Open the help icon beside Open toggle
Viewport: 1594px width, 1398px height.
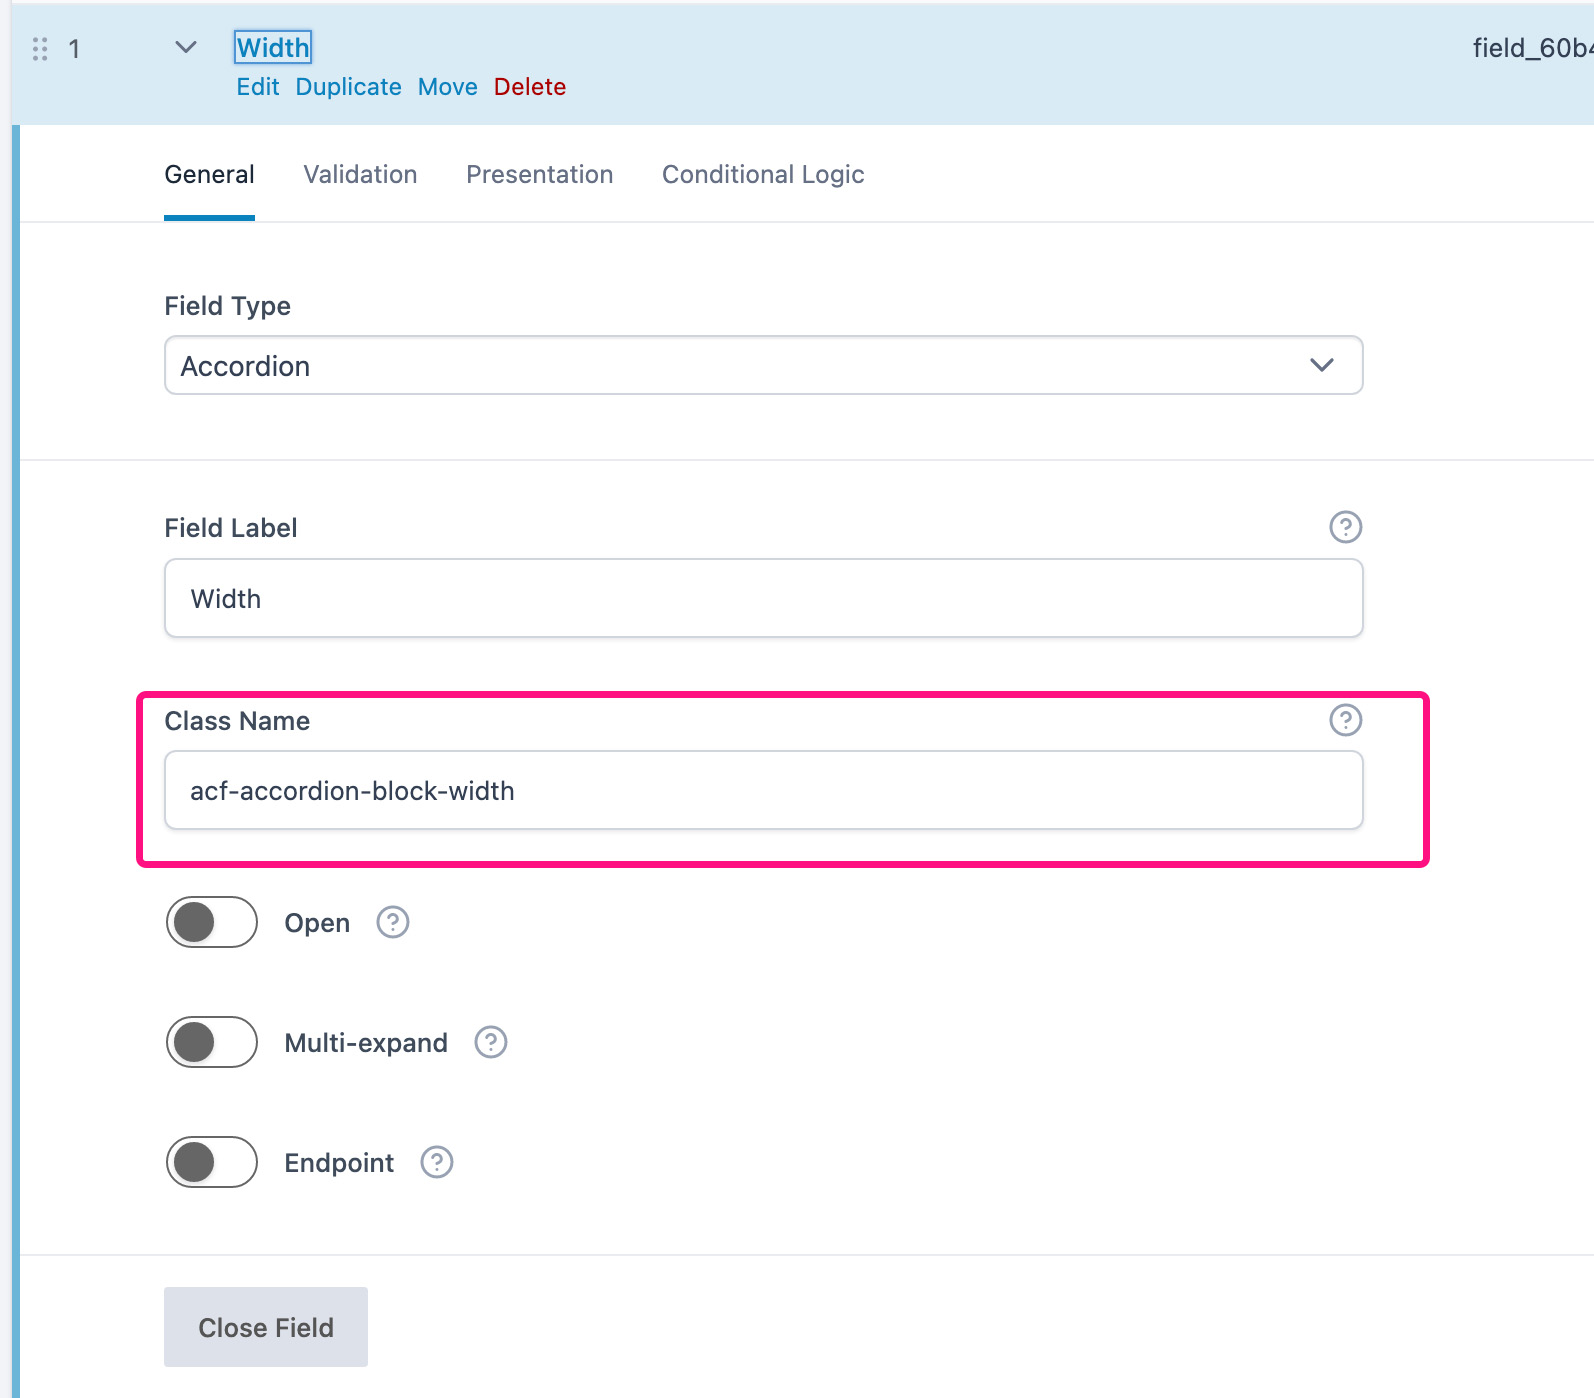(x=392, y=922)
